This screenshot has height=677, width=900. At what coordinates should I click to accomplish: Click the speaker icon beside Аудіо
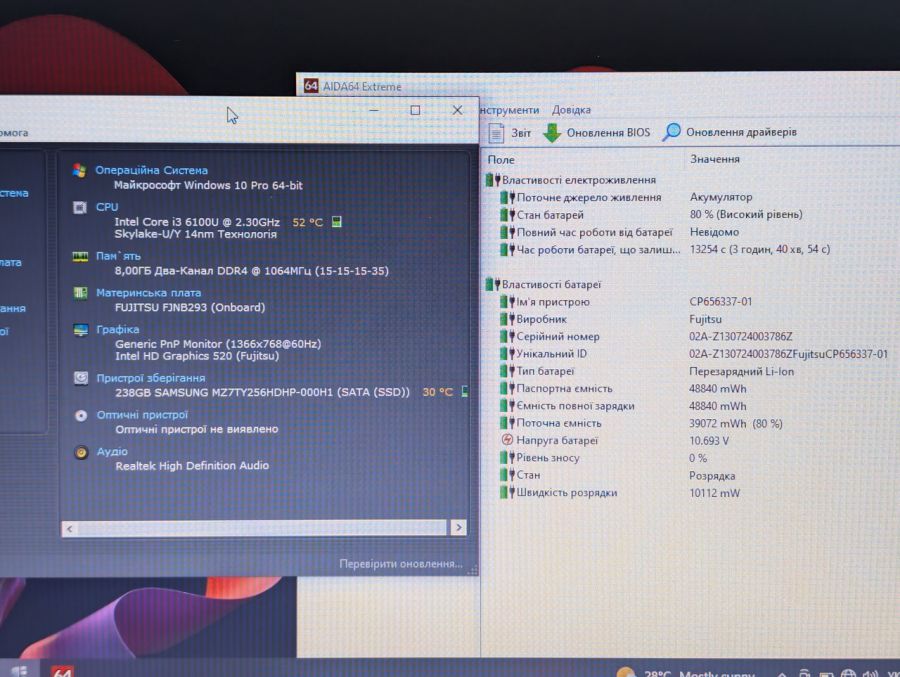[x=82, y=452]
